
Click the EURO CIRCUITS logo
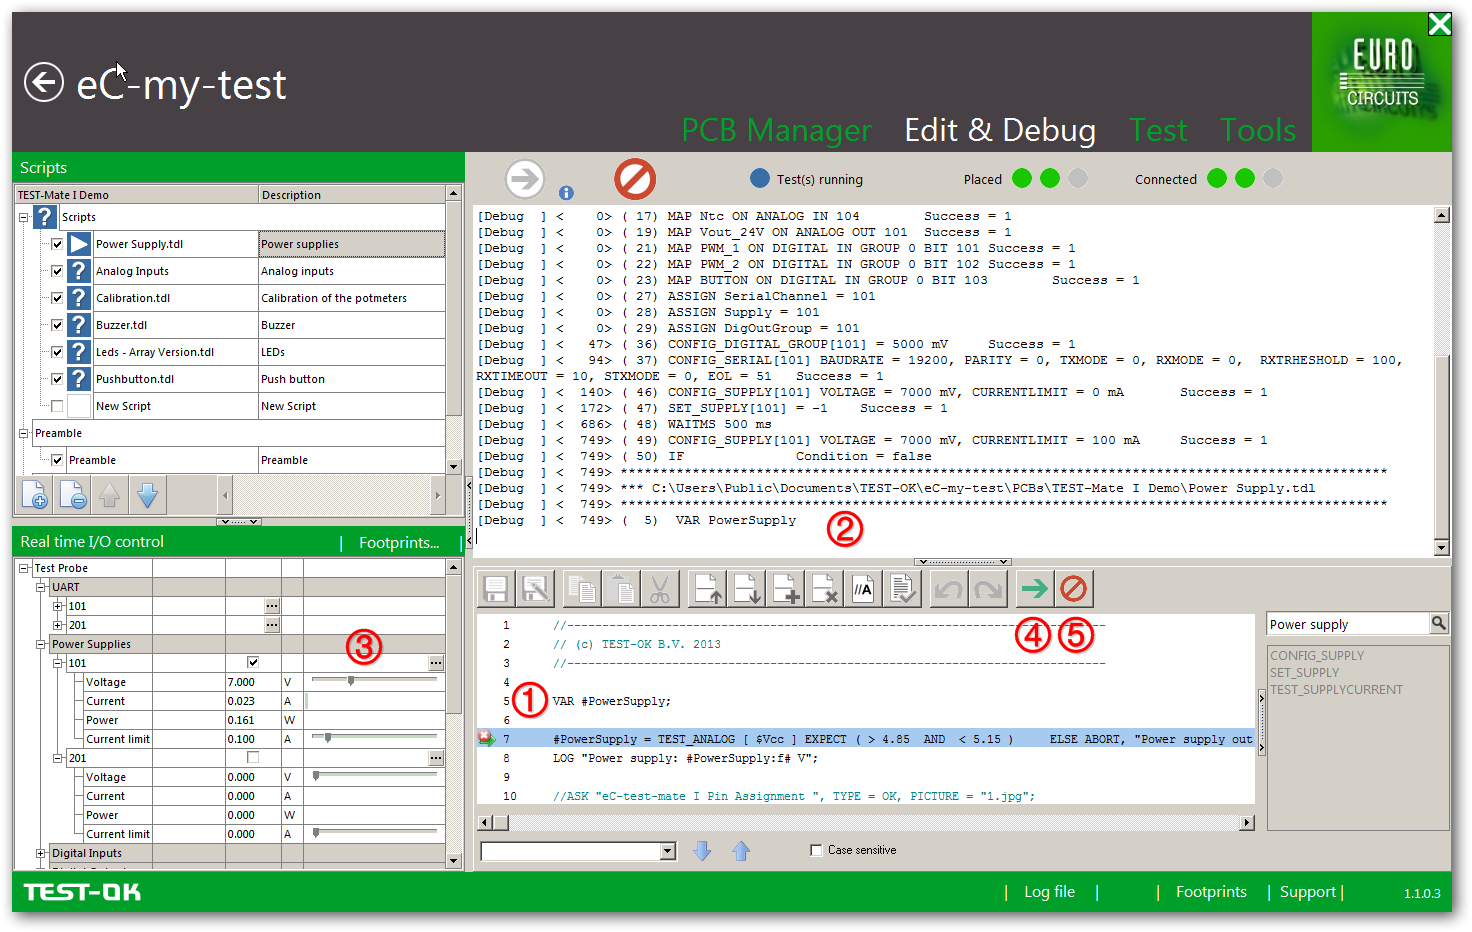pos(1381,82)
